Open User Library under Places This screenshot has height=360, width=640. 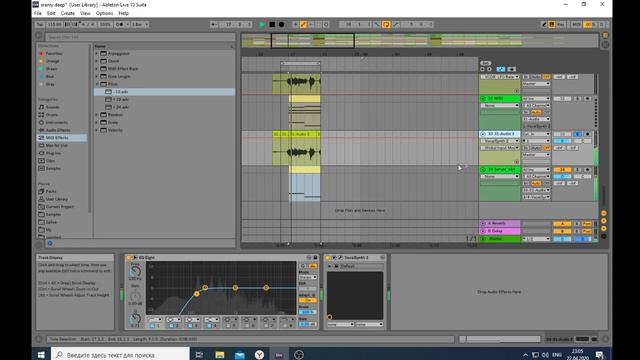56,199
